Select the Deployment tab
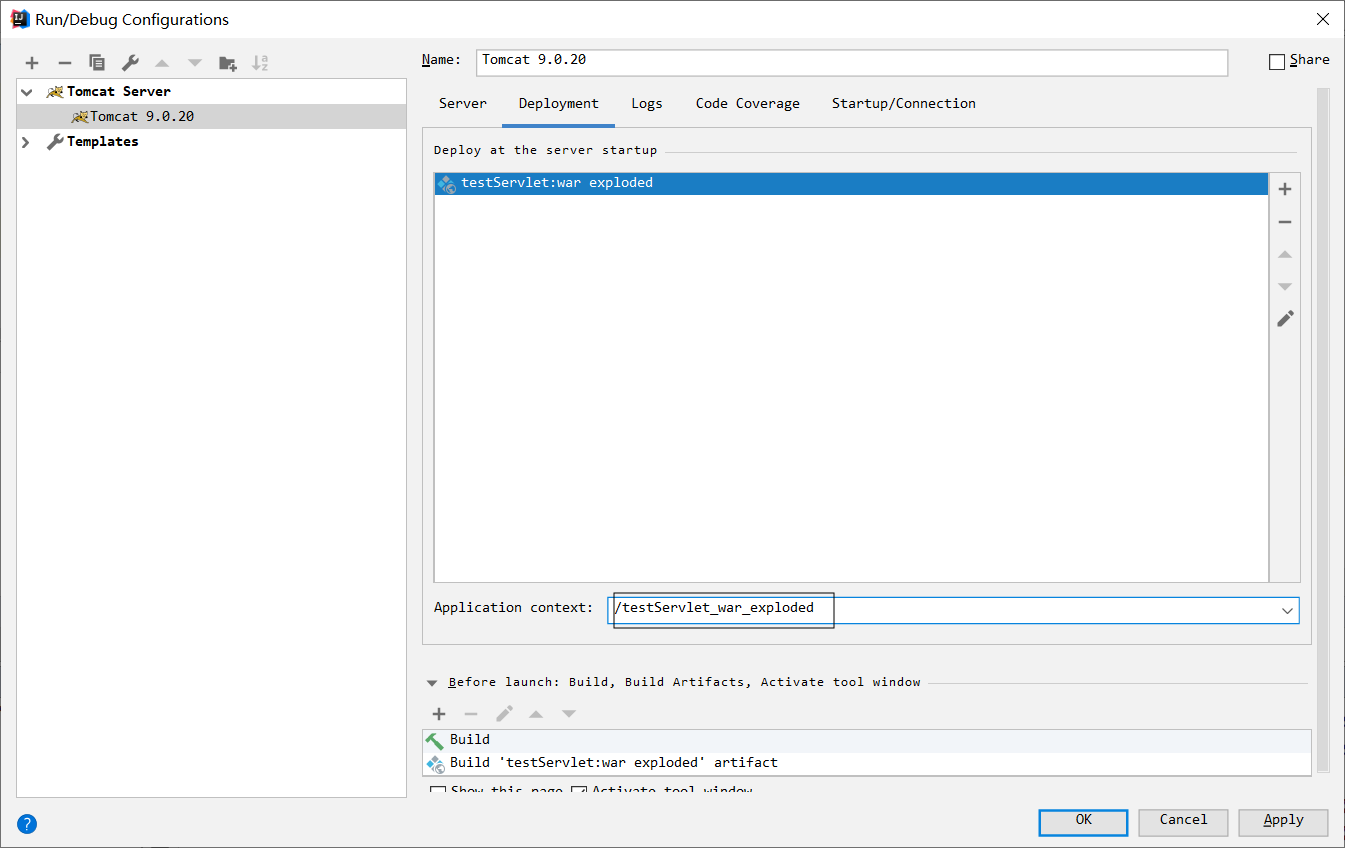This screenshot has height=848, width=1345. (559, 104)
